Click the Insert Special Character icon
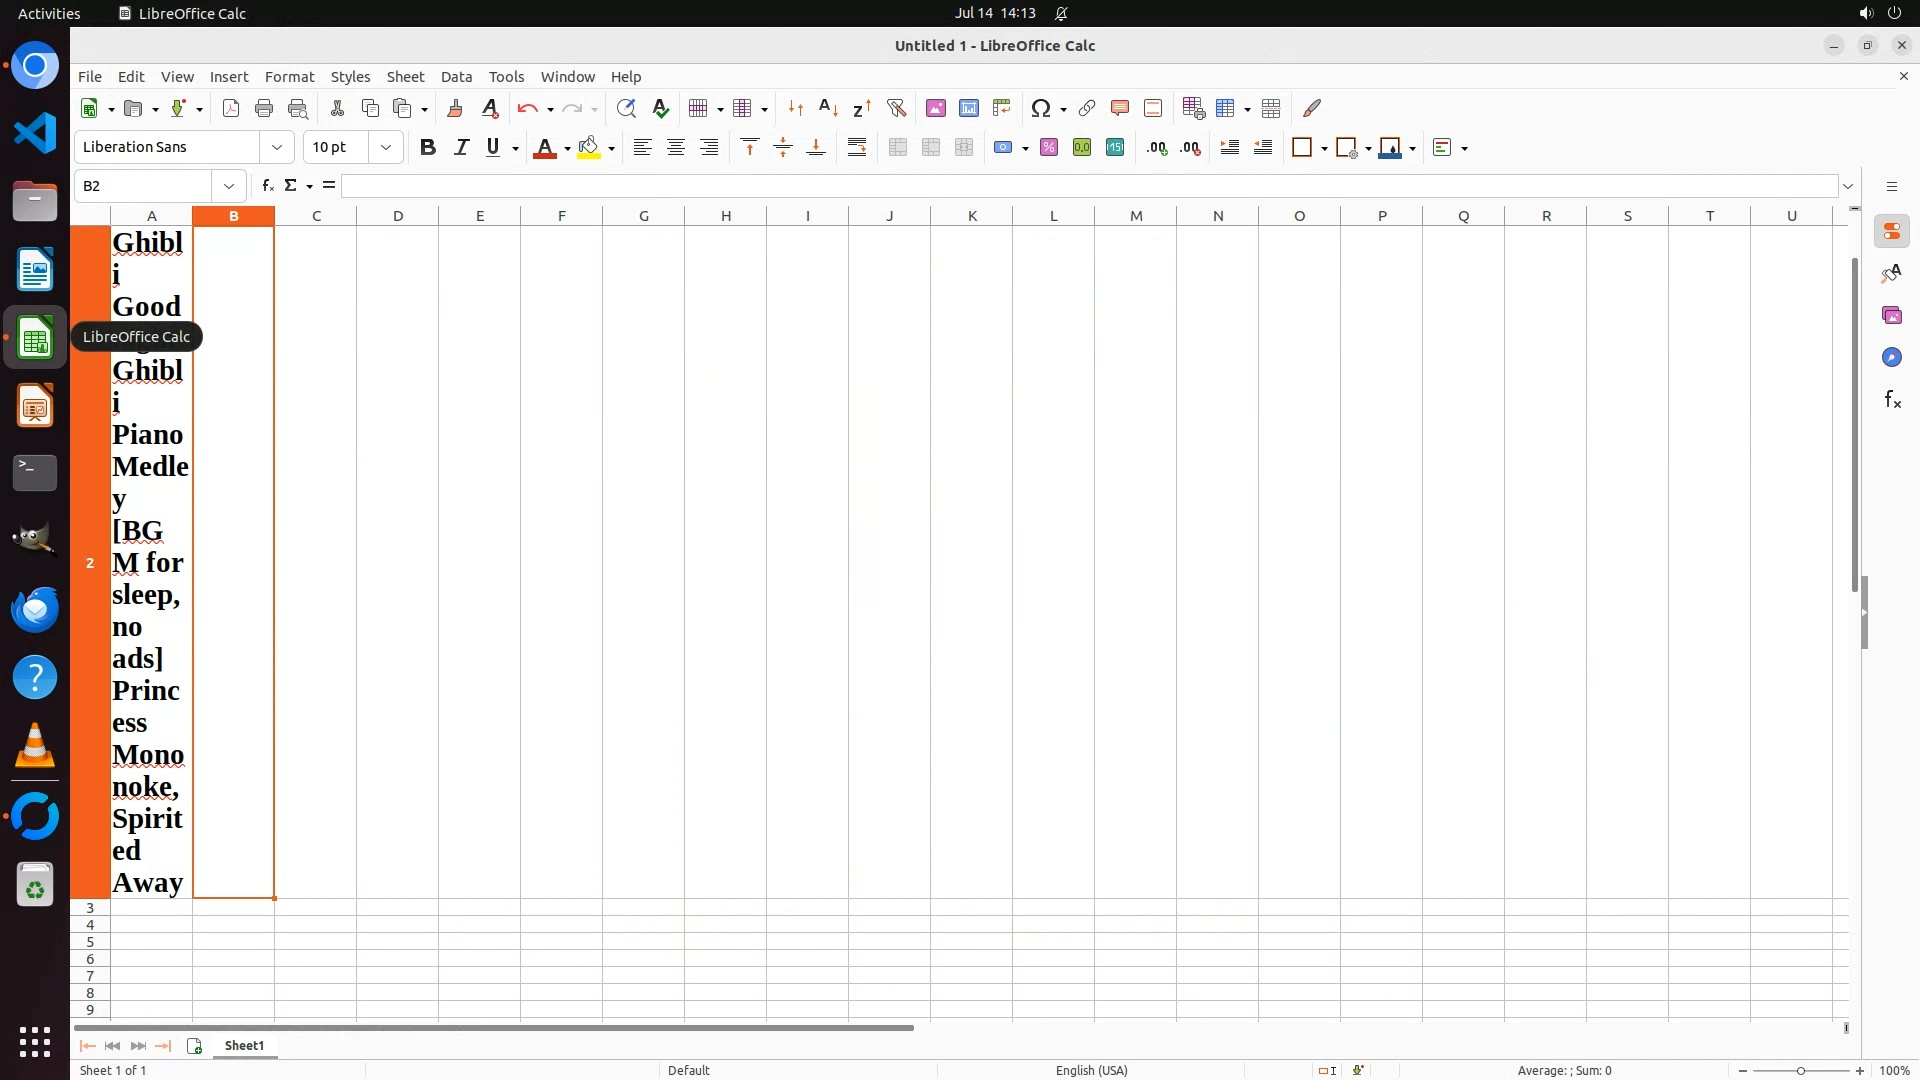The width and height of the screenshot is (1920, 1080). point(1041,108)
